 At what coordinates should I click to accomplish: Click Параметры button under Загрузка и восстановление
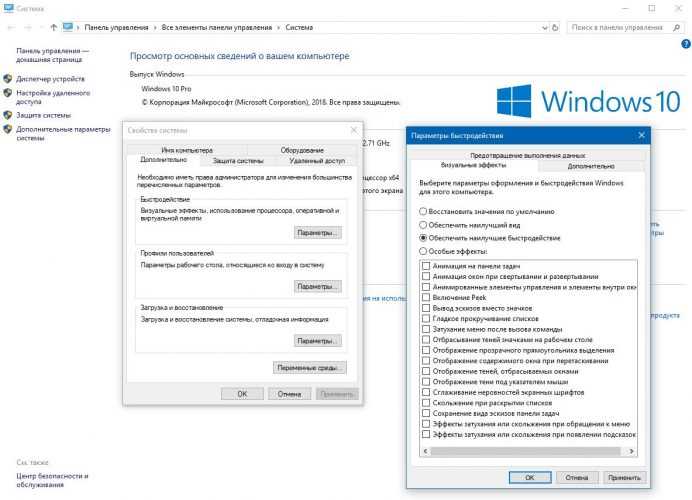coord(318,341)
